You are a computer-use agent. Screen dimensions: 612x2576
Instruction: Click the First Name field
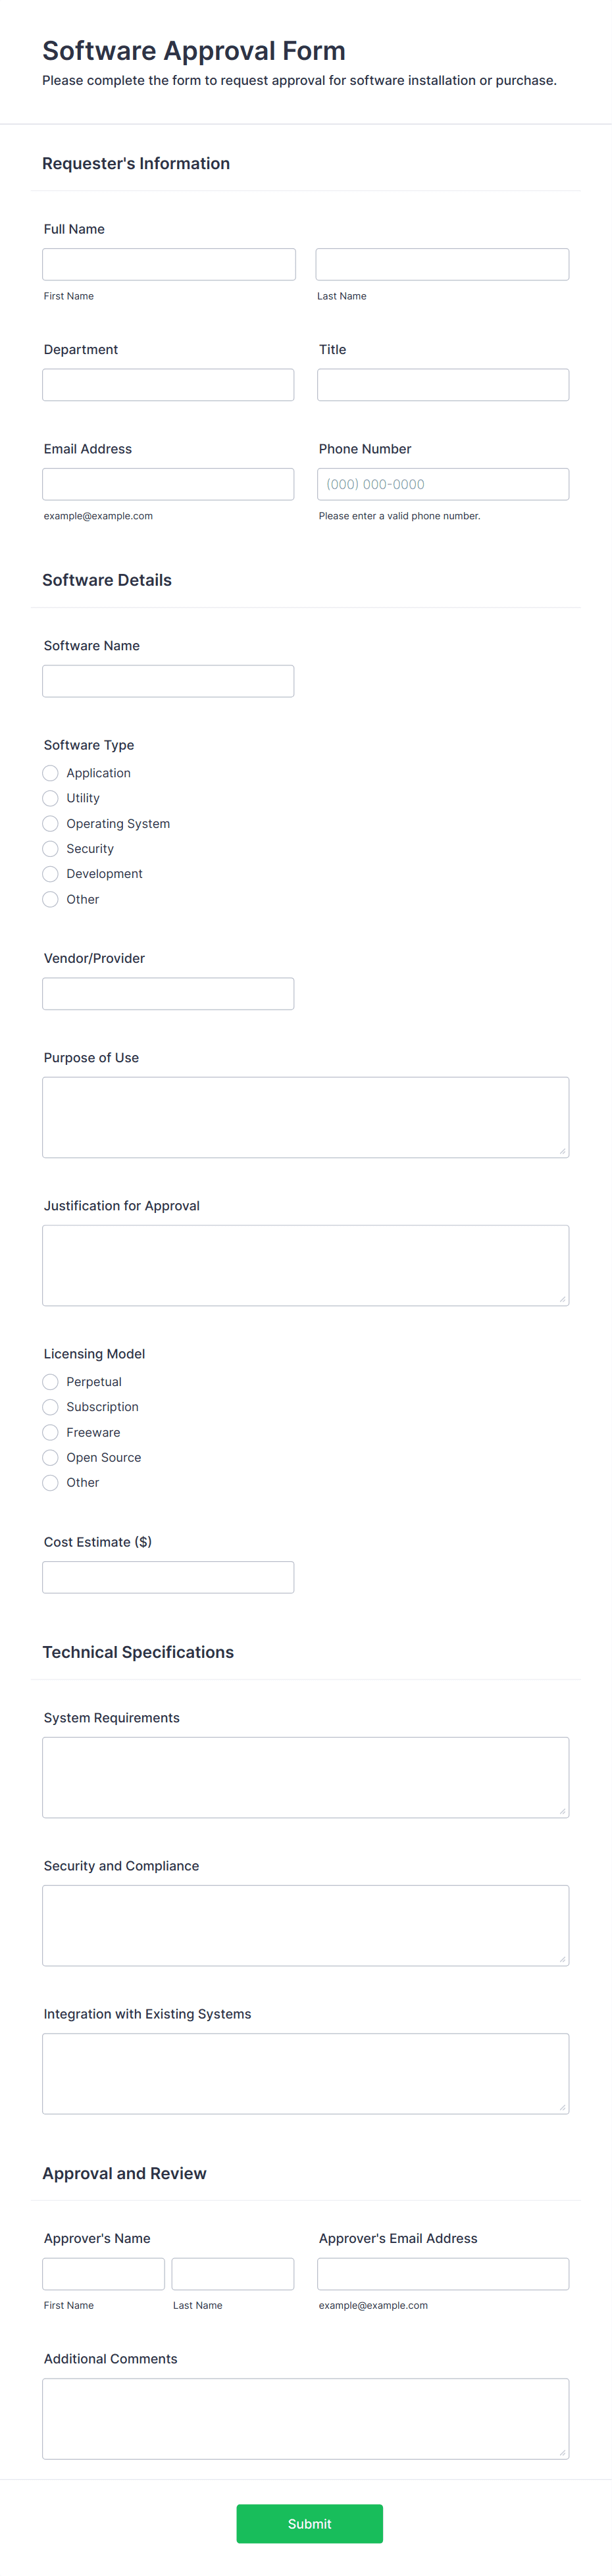point(168,263)
